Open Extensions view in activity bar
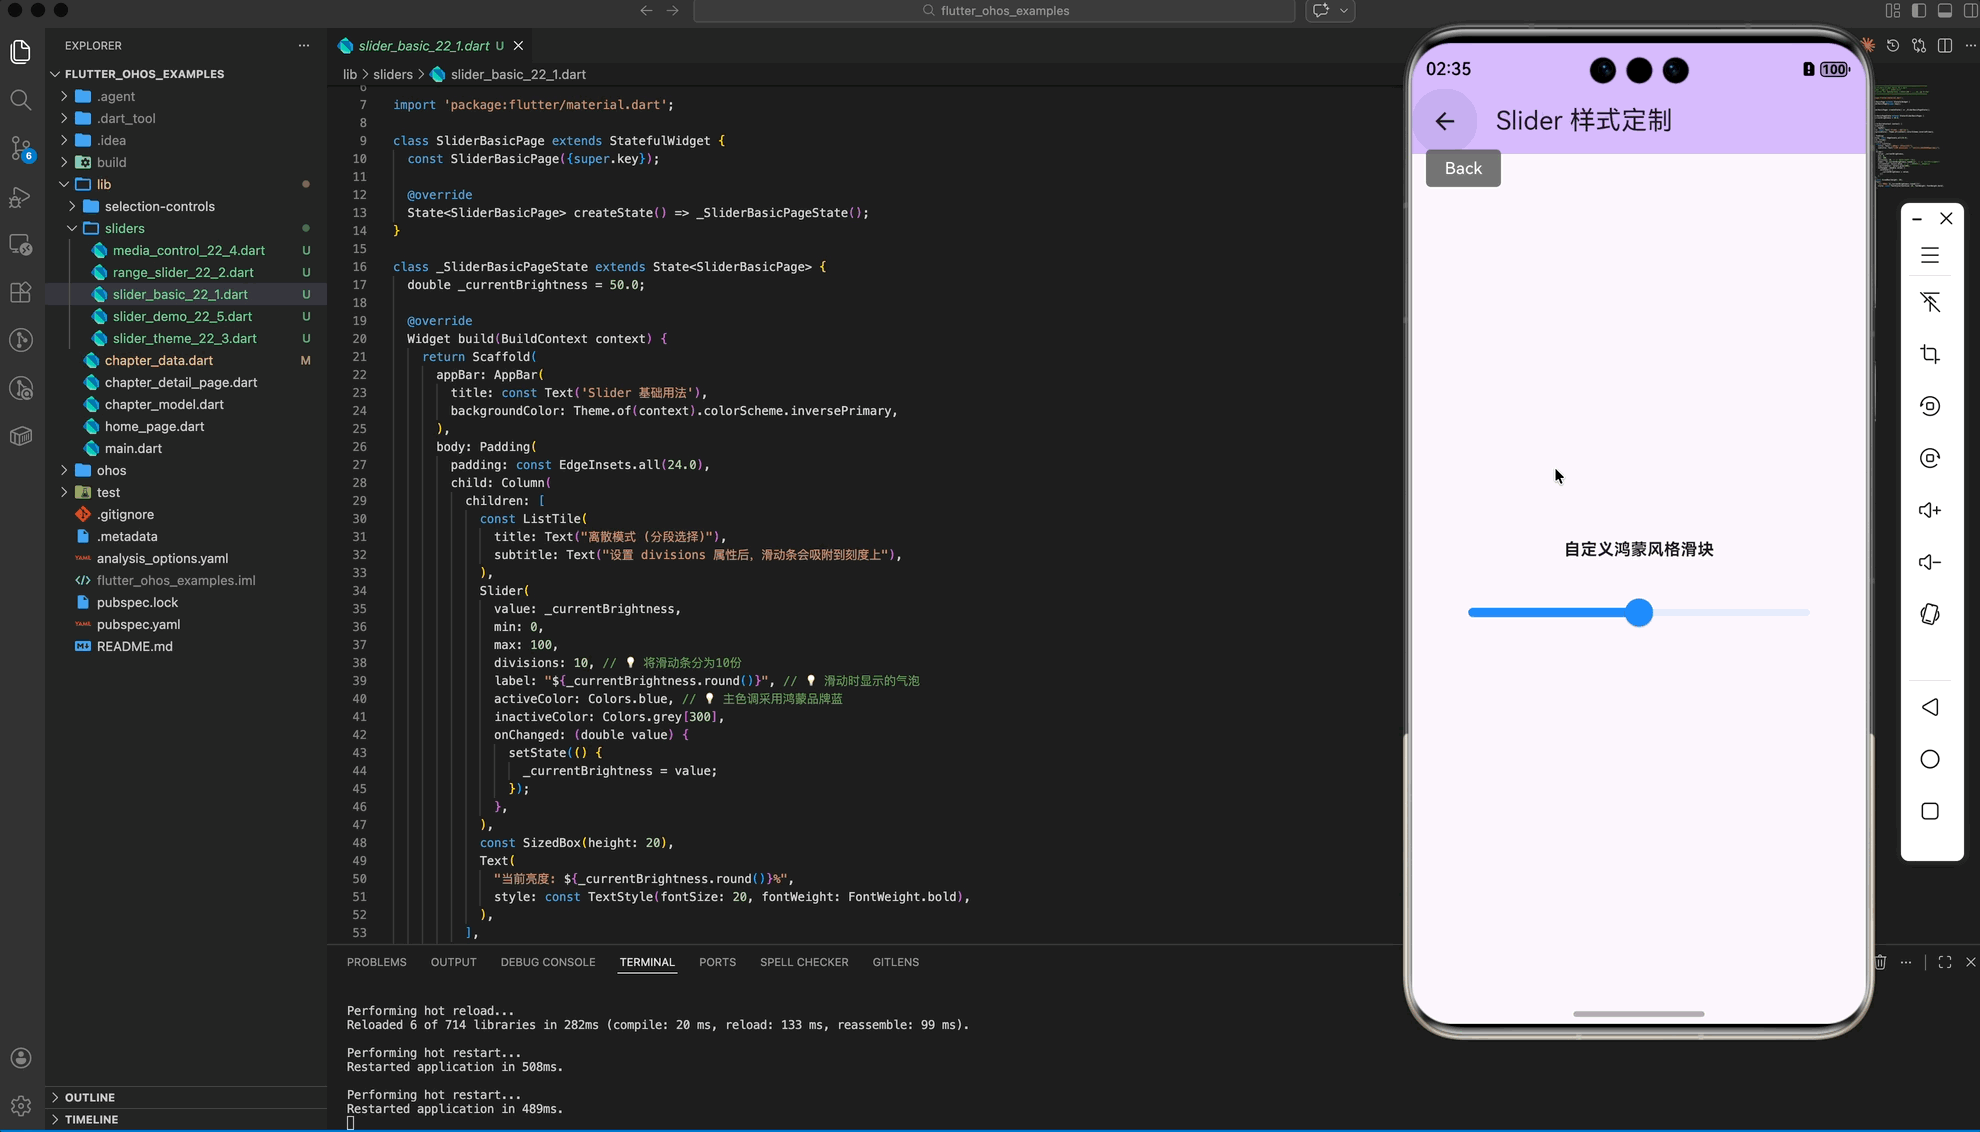Screen dimensions: 1980x1132 pyautogui.click(x=21, y=292)
